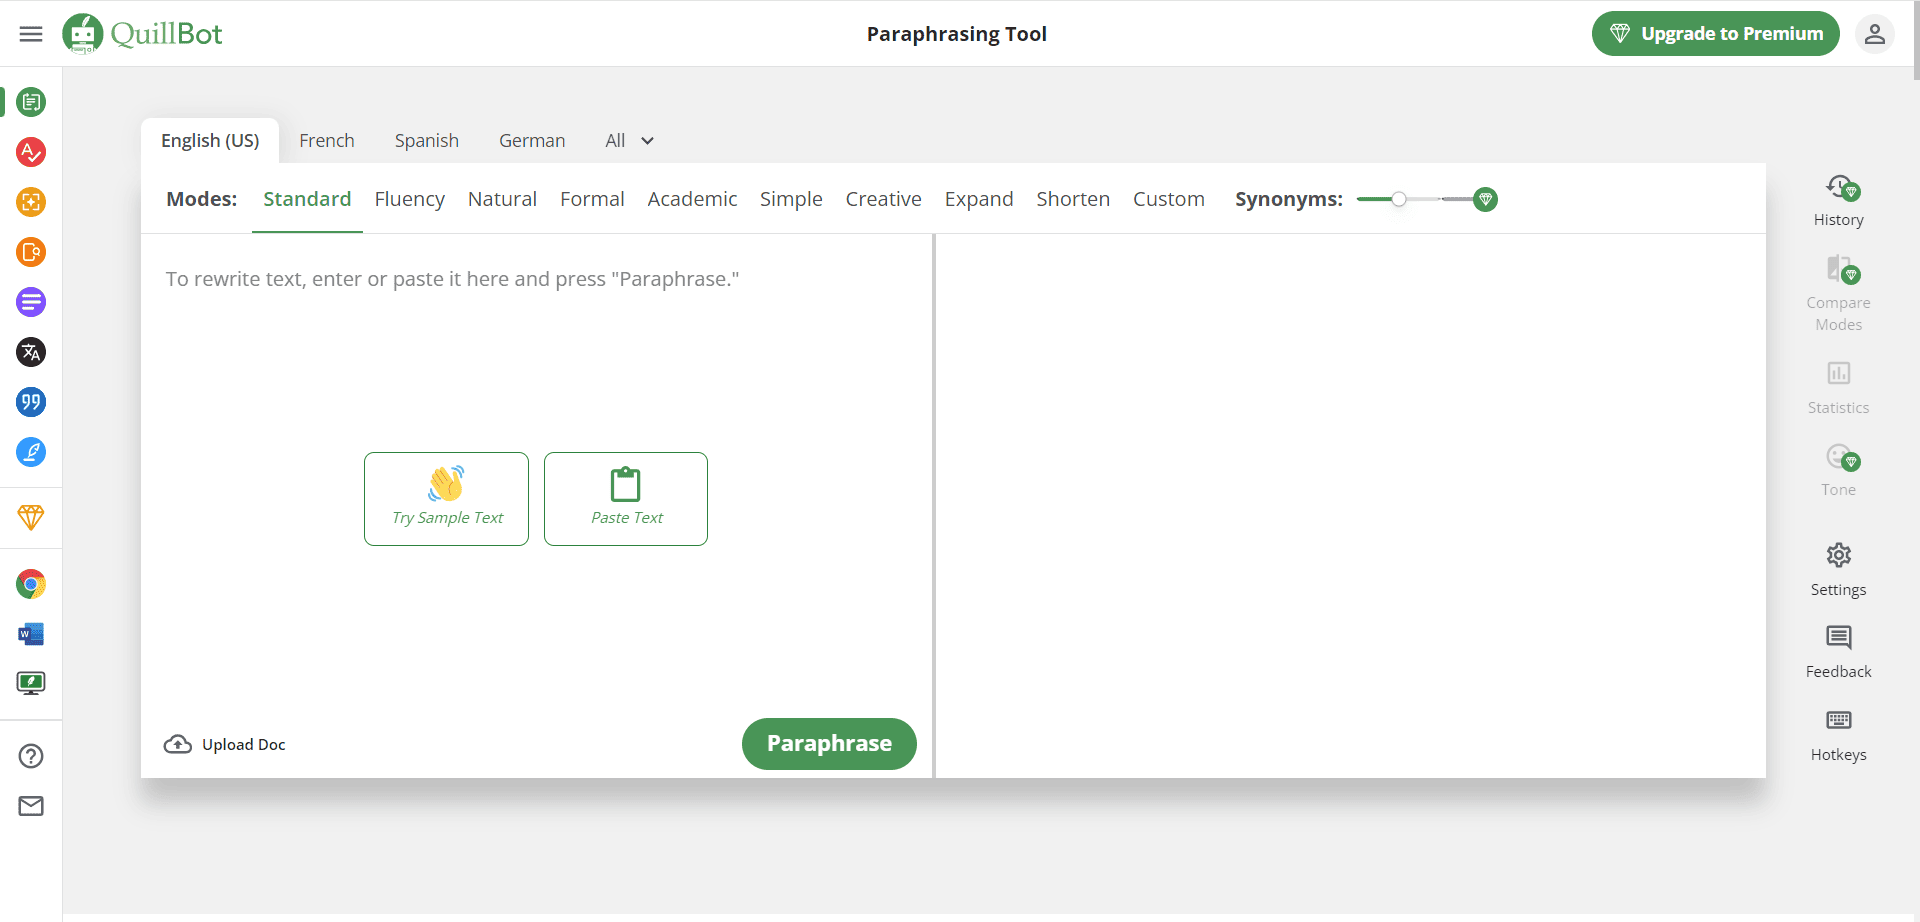Open the Help center question mark icon
The width and height of the screenshot is (1920, 922).
coord(31,756)
